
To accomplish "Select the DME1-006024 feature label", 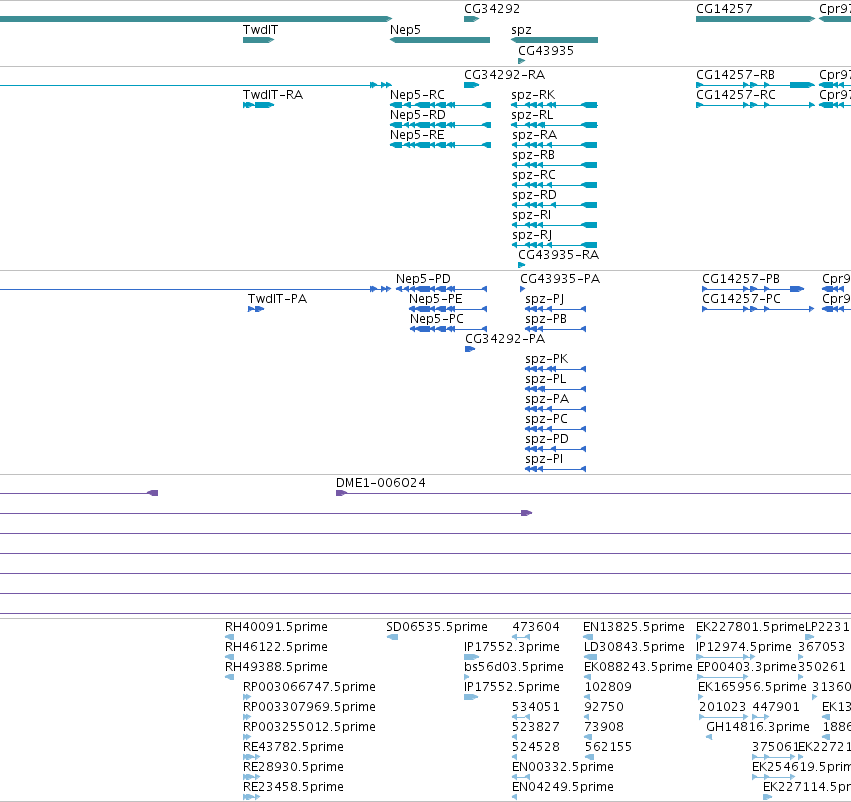I will [x=380, y=483].
